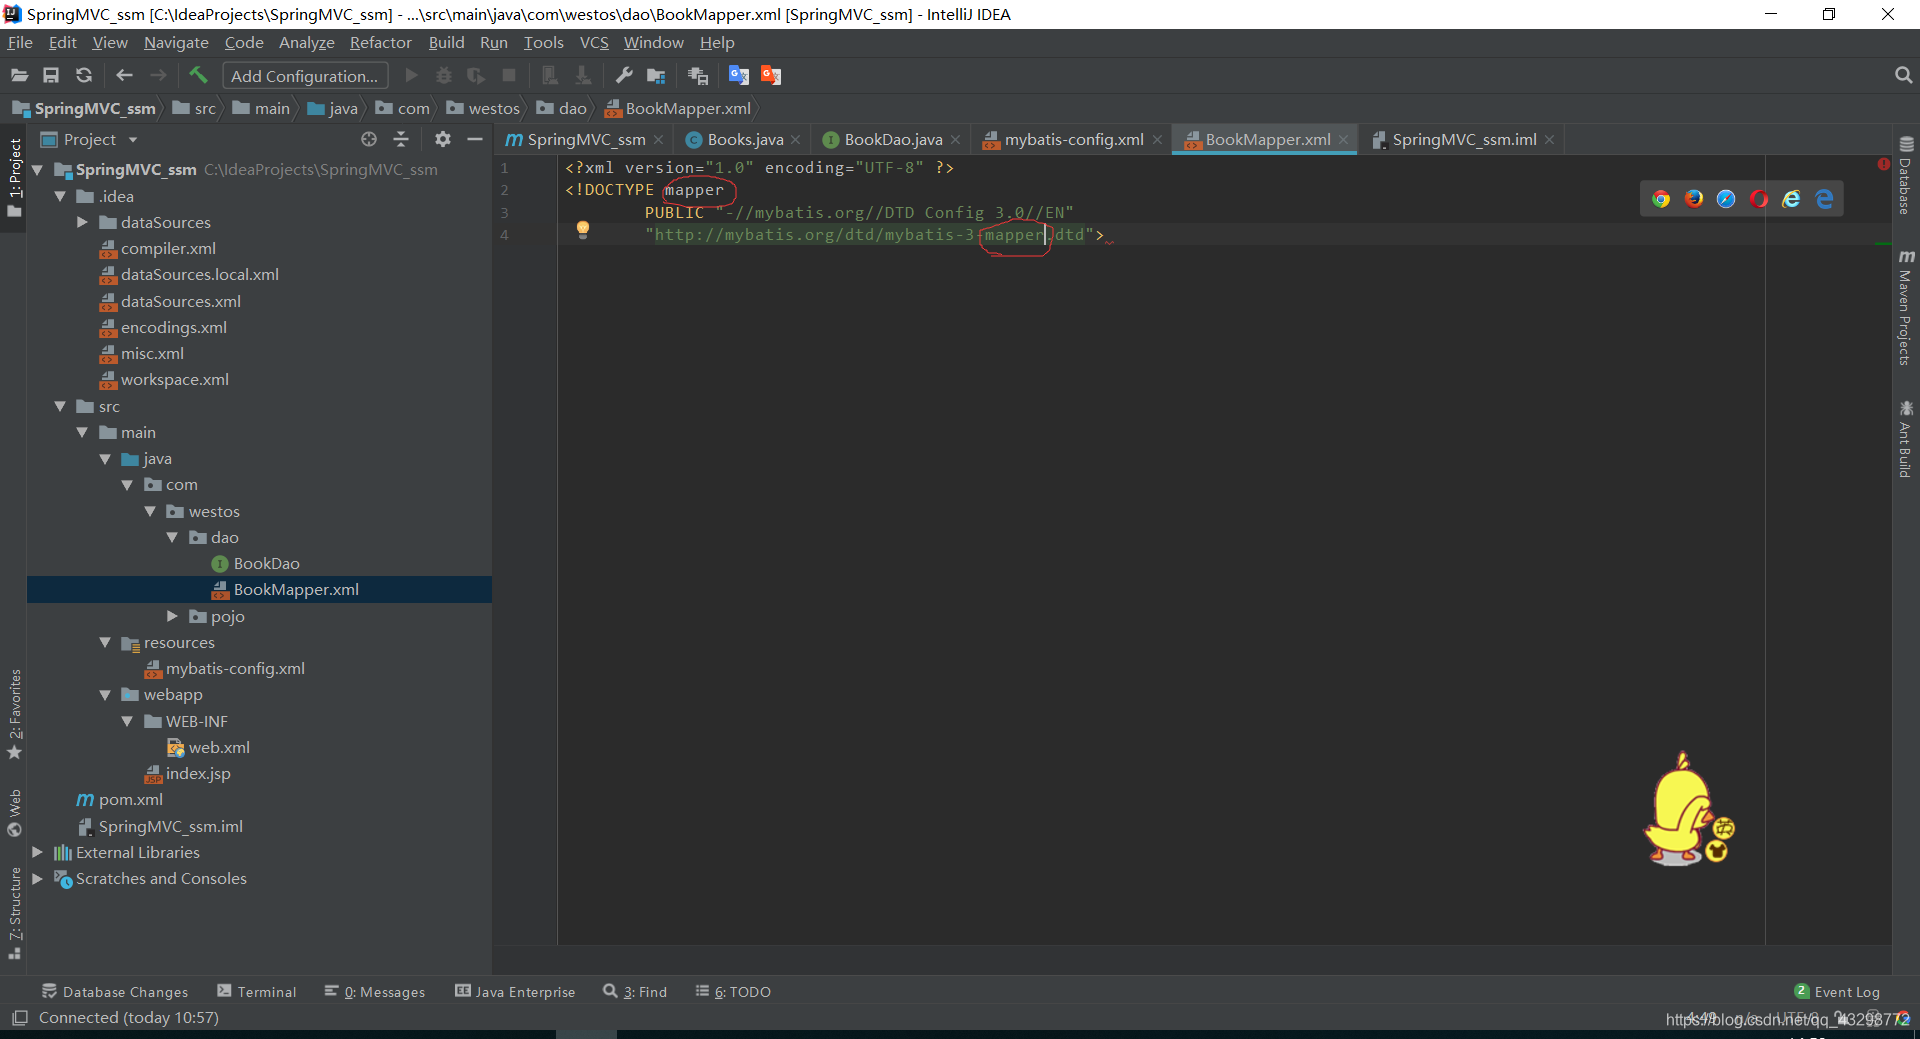The width and height of the screenshot is (1920, 1039).
Task: Open the Database Changes tool window
Action: click(115, 992)
